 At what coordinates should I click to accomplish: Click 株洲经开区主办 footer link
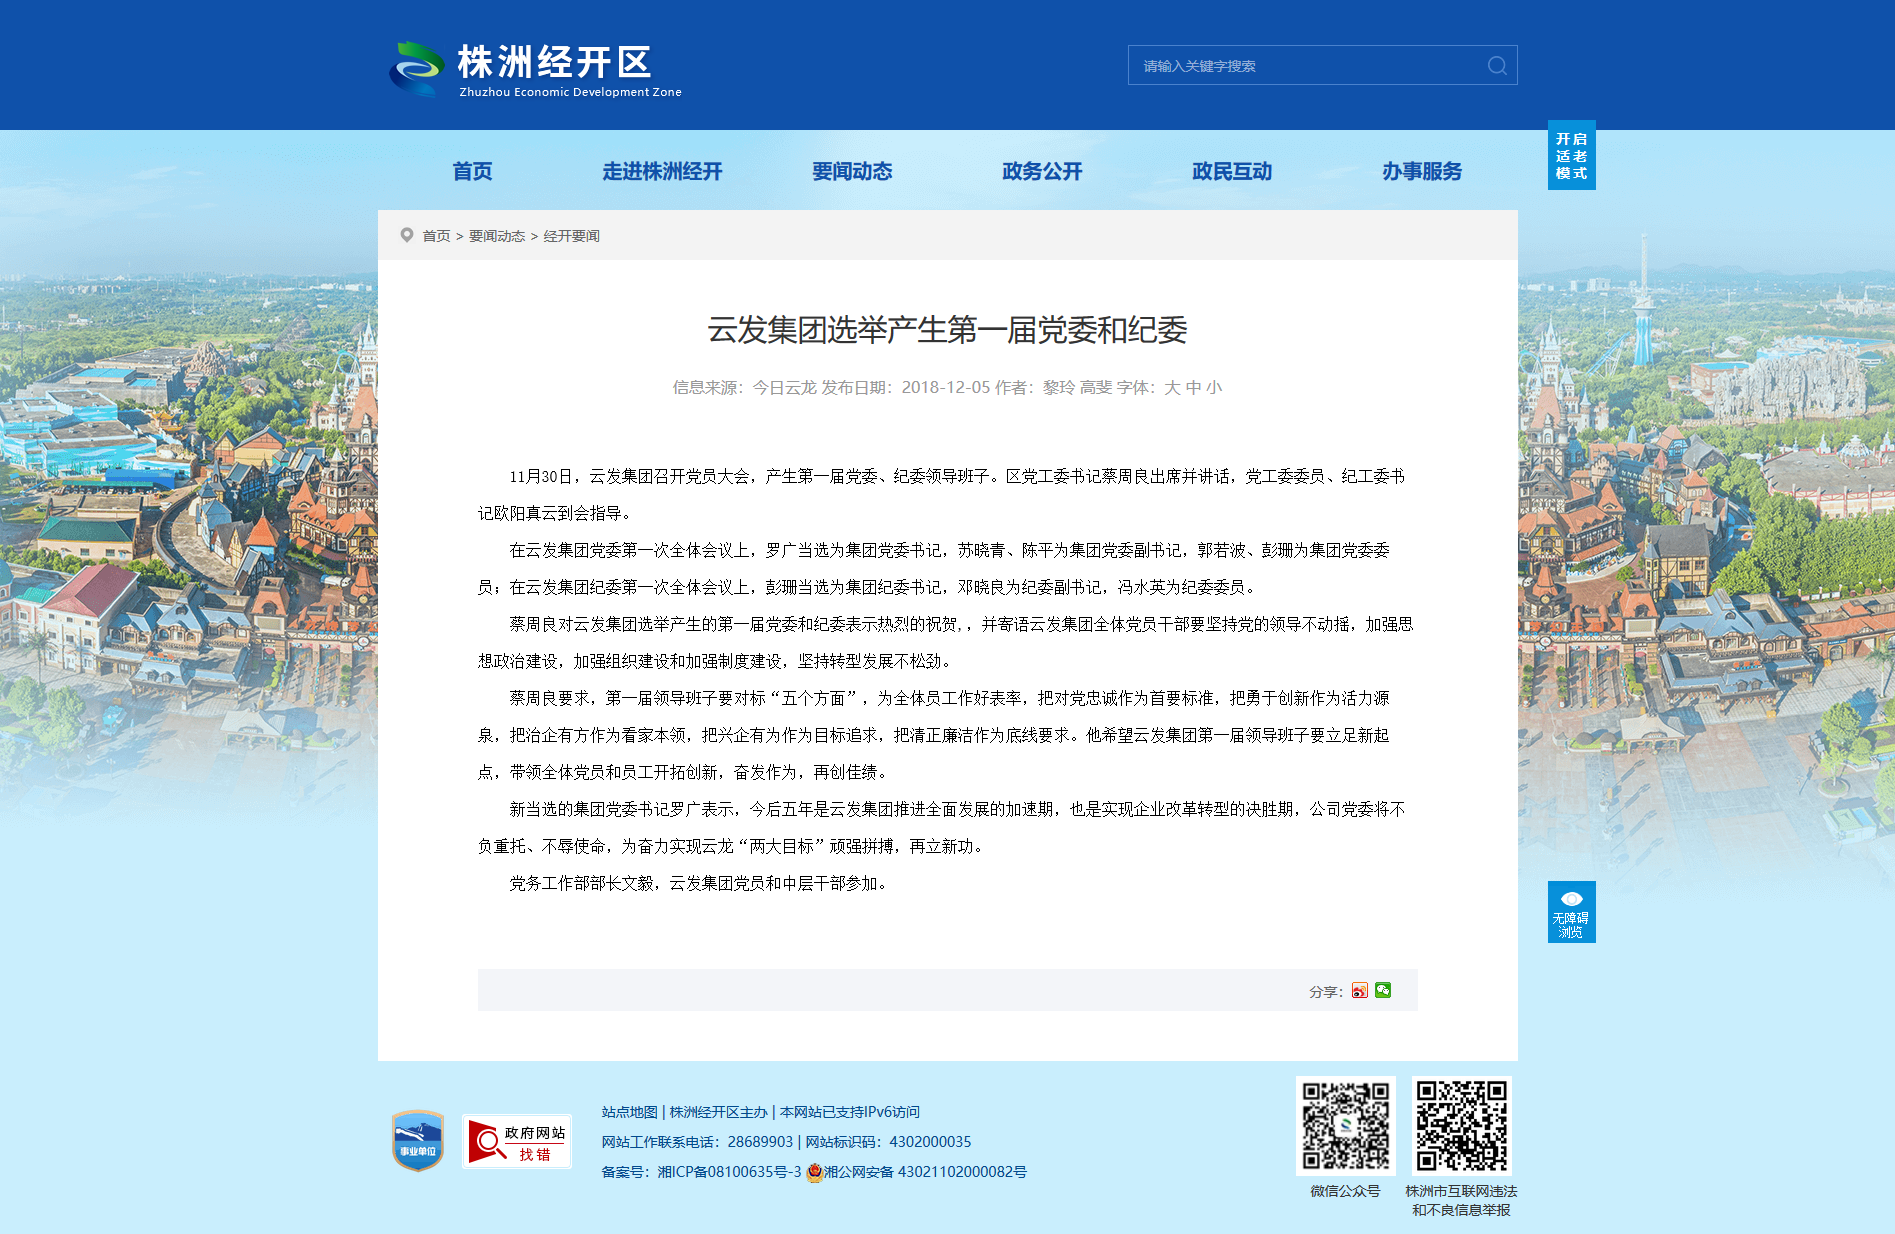tap(718, 1112)
